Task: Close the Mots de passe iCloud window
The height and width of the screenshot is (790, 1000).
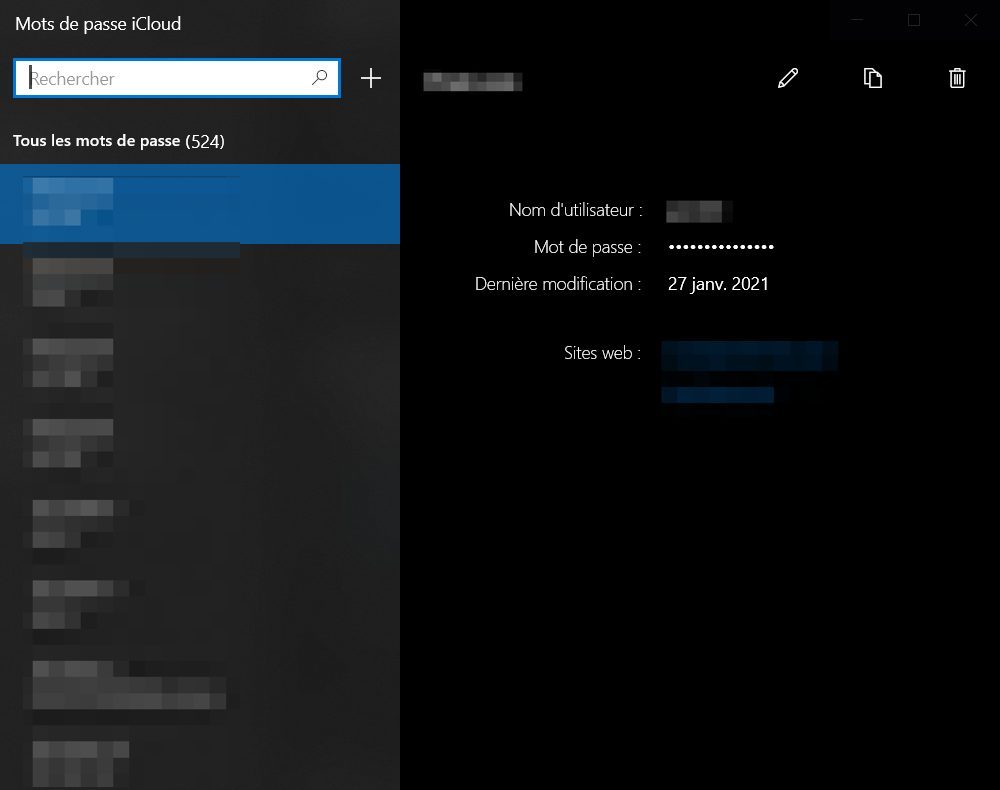Action: 970,20
